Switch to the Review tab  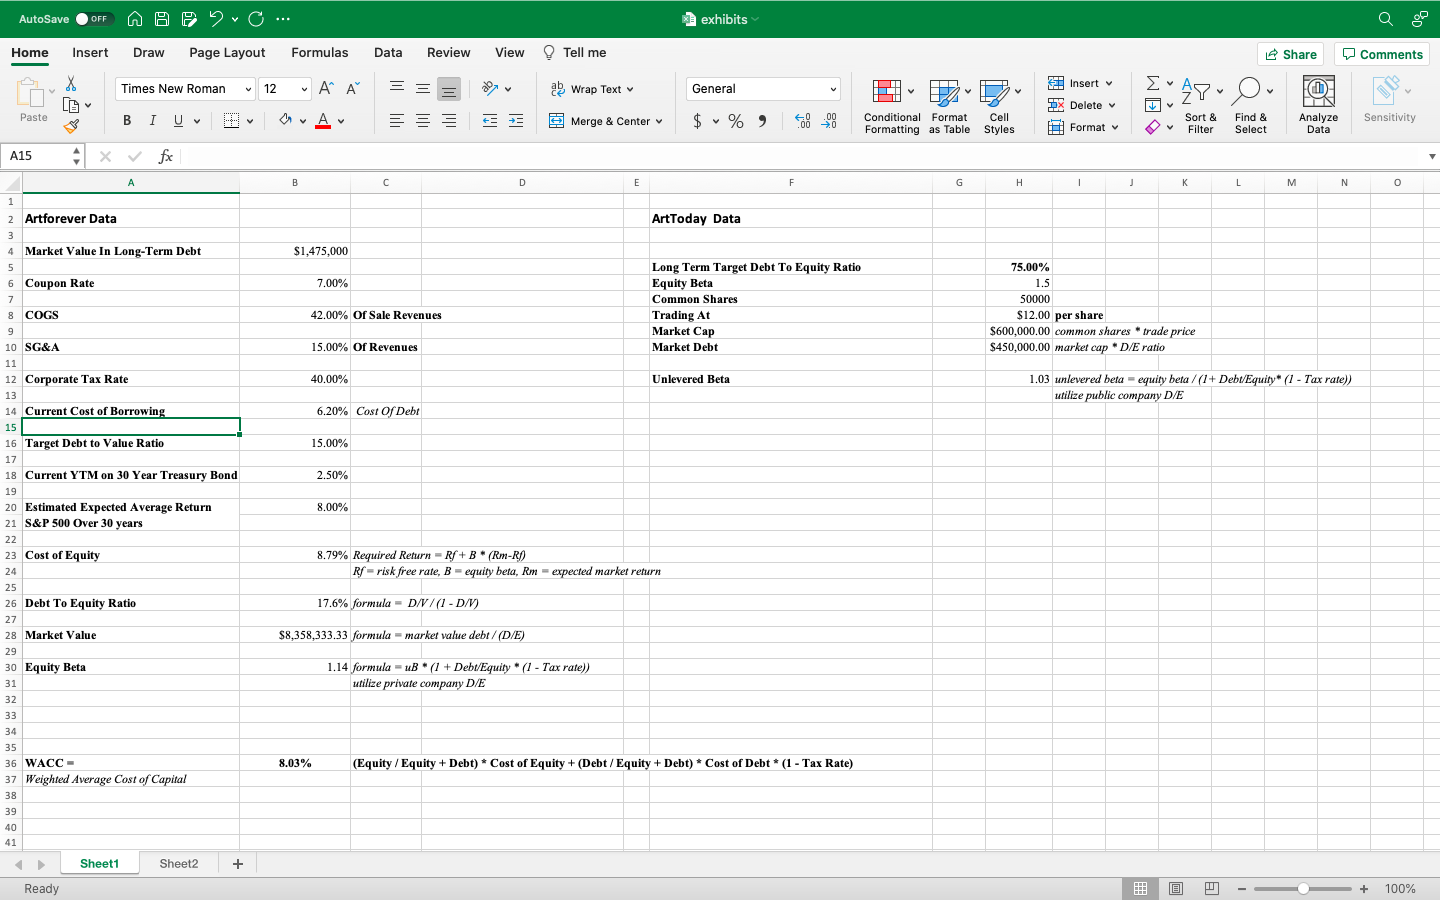click(448, 53)
